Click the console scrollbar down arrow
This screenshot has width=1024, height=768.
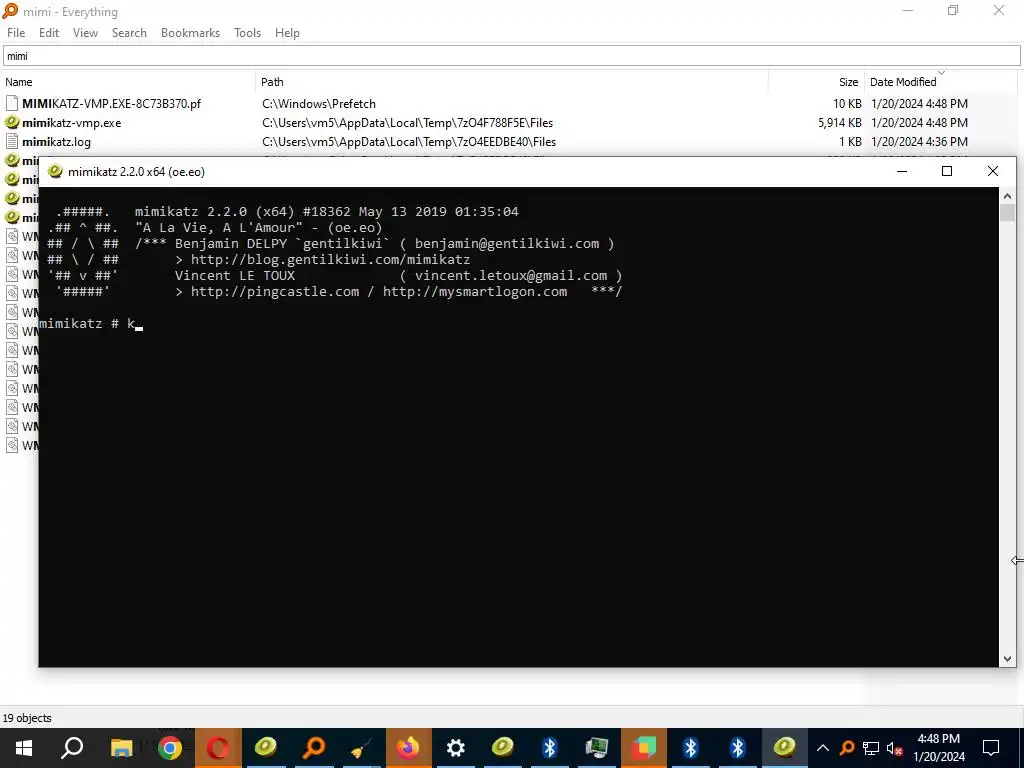[1007, 659]
